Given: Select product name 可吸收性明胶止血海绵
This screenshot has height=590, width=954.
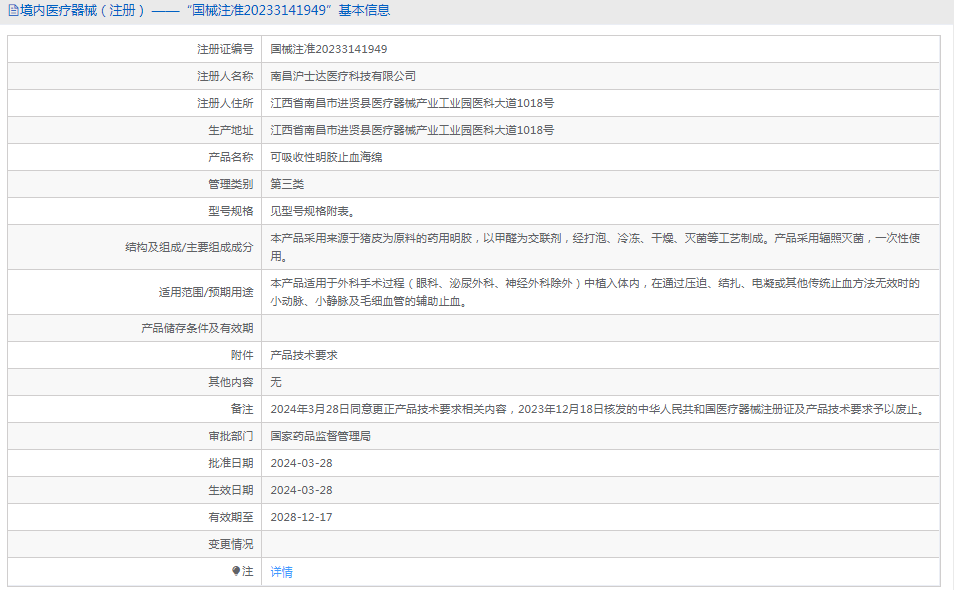Looking at the screenshot, I should pos(326,157).
